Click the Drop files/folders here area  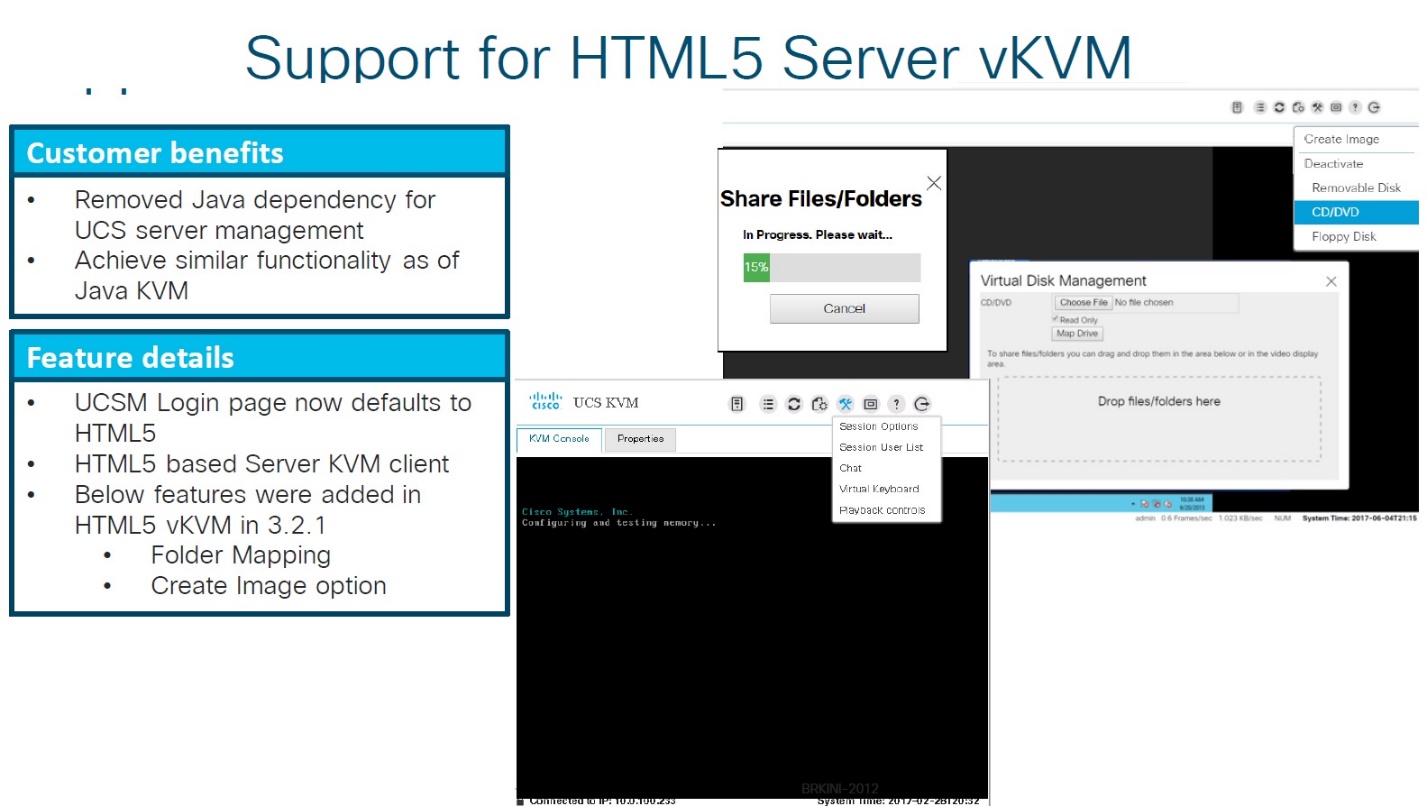pos(1159,418)
